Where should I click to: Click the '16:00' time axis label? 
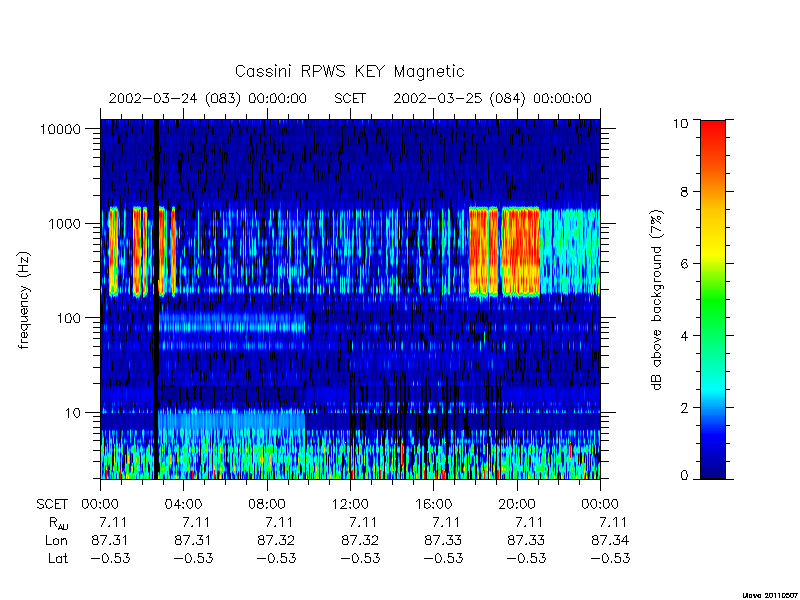tap(433, 505)
